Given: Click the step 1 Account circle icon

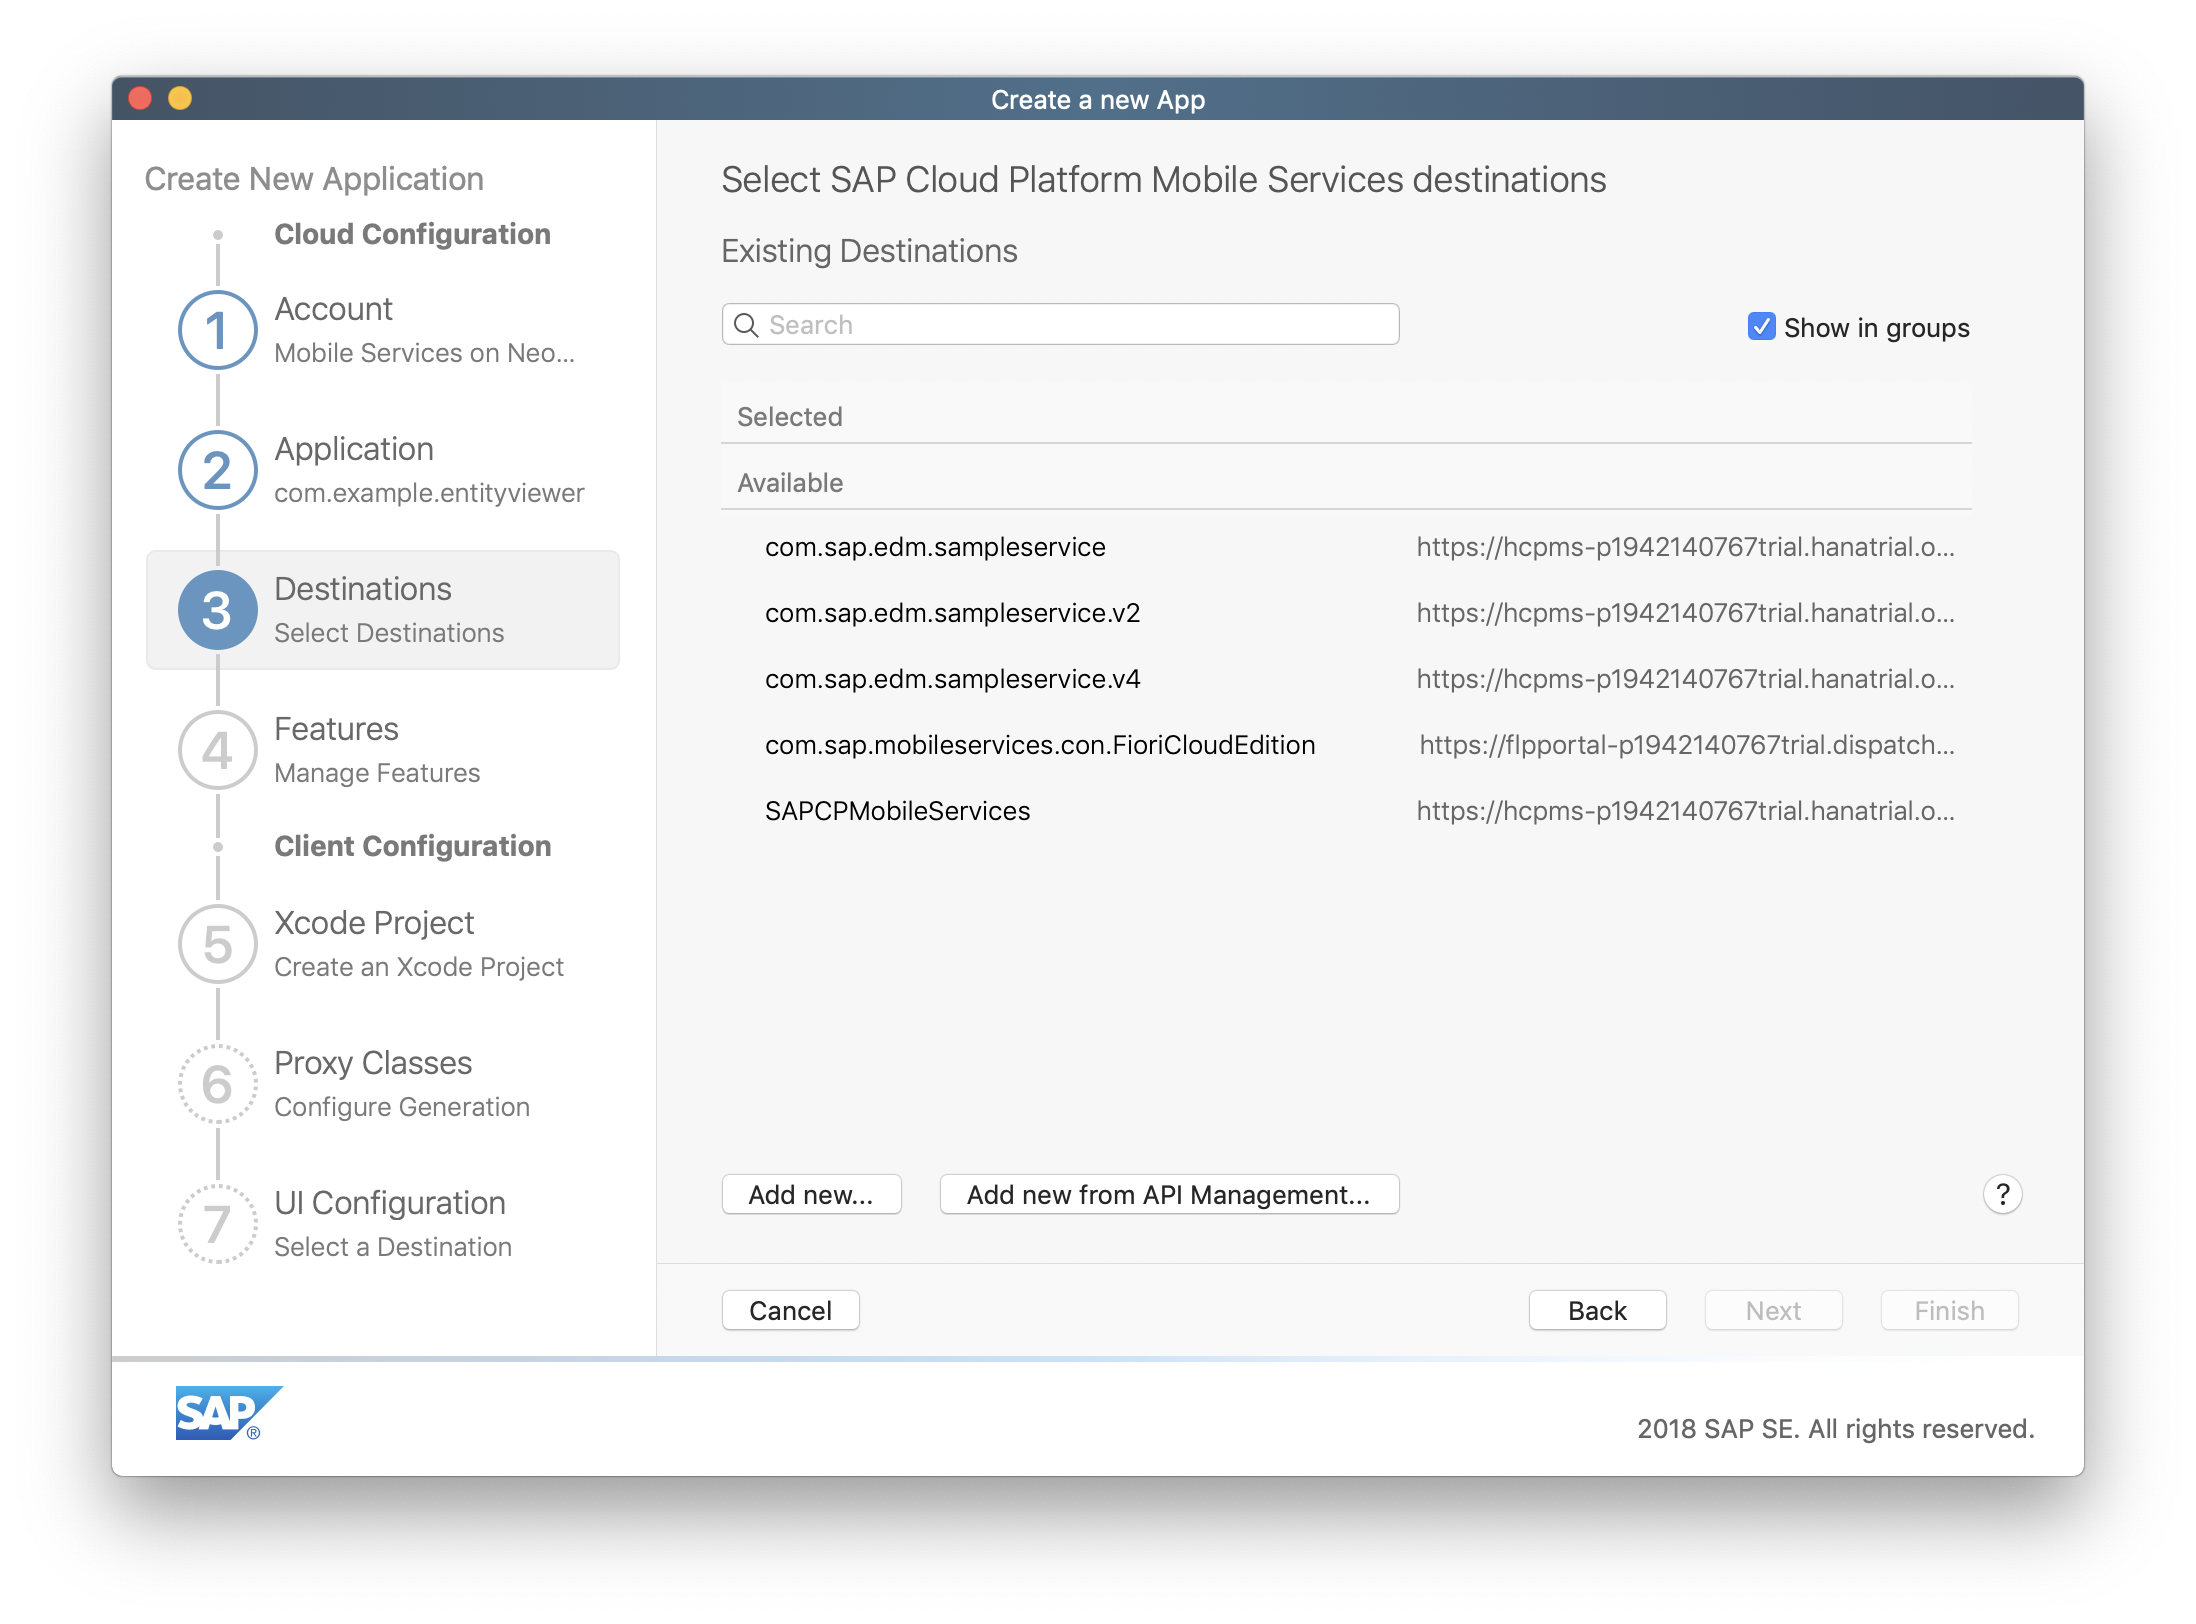Looking at the screenshot, I should click(217, 330).
